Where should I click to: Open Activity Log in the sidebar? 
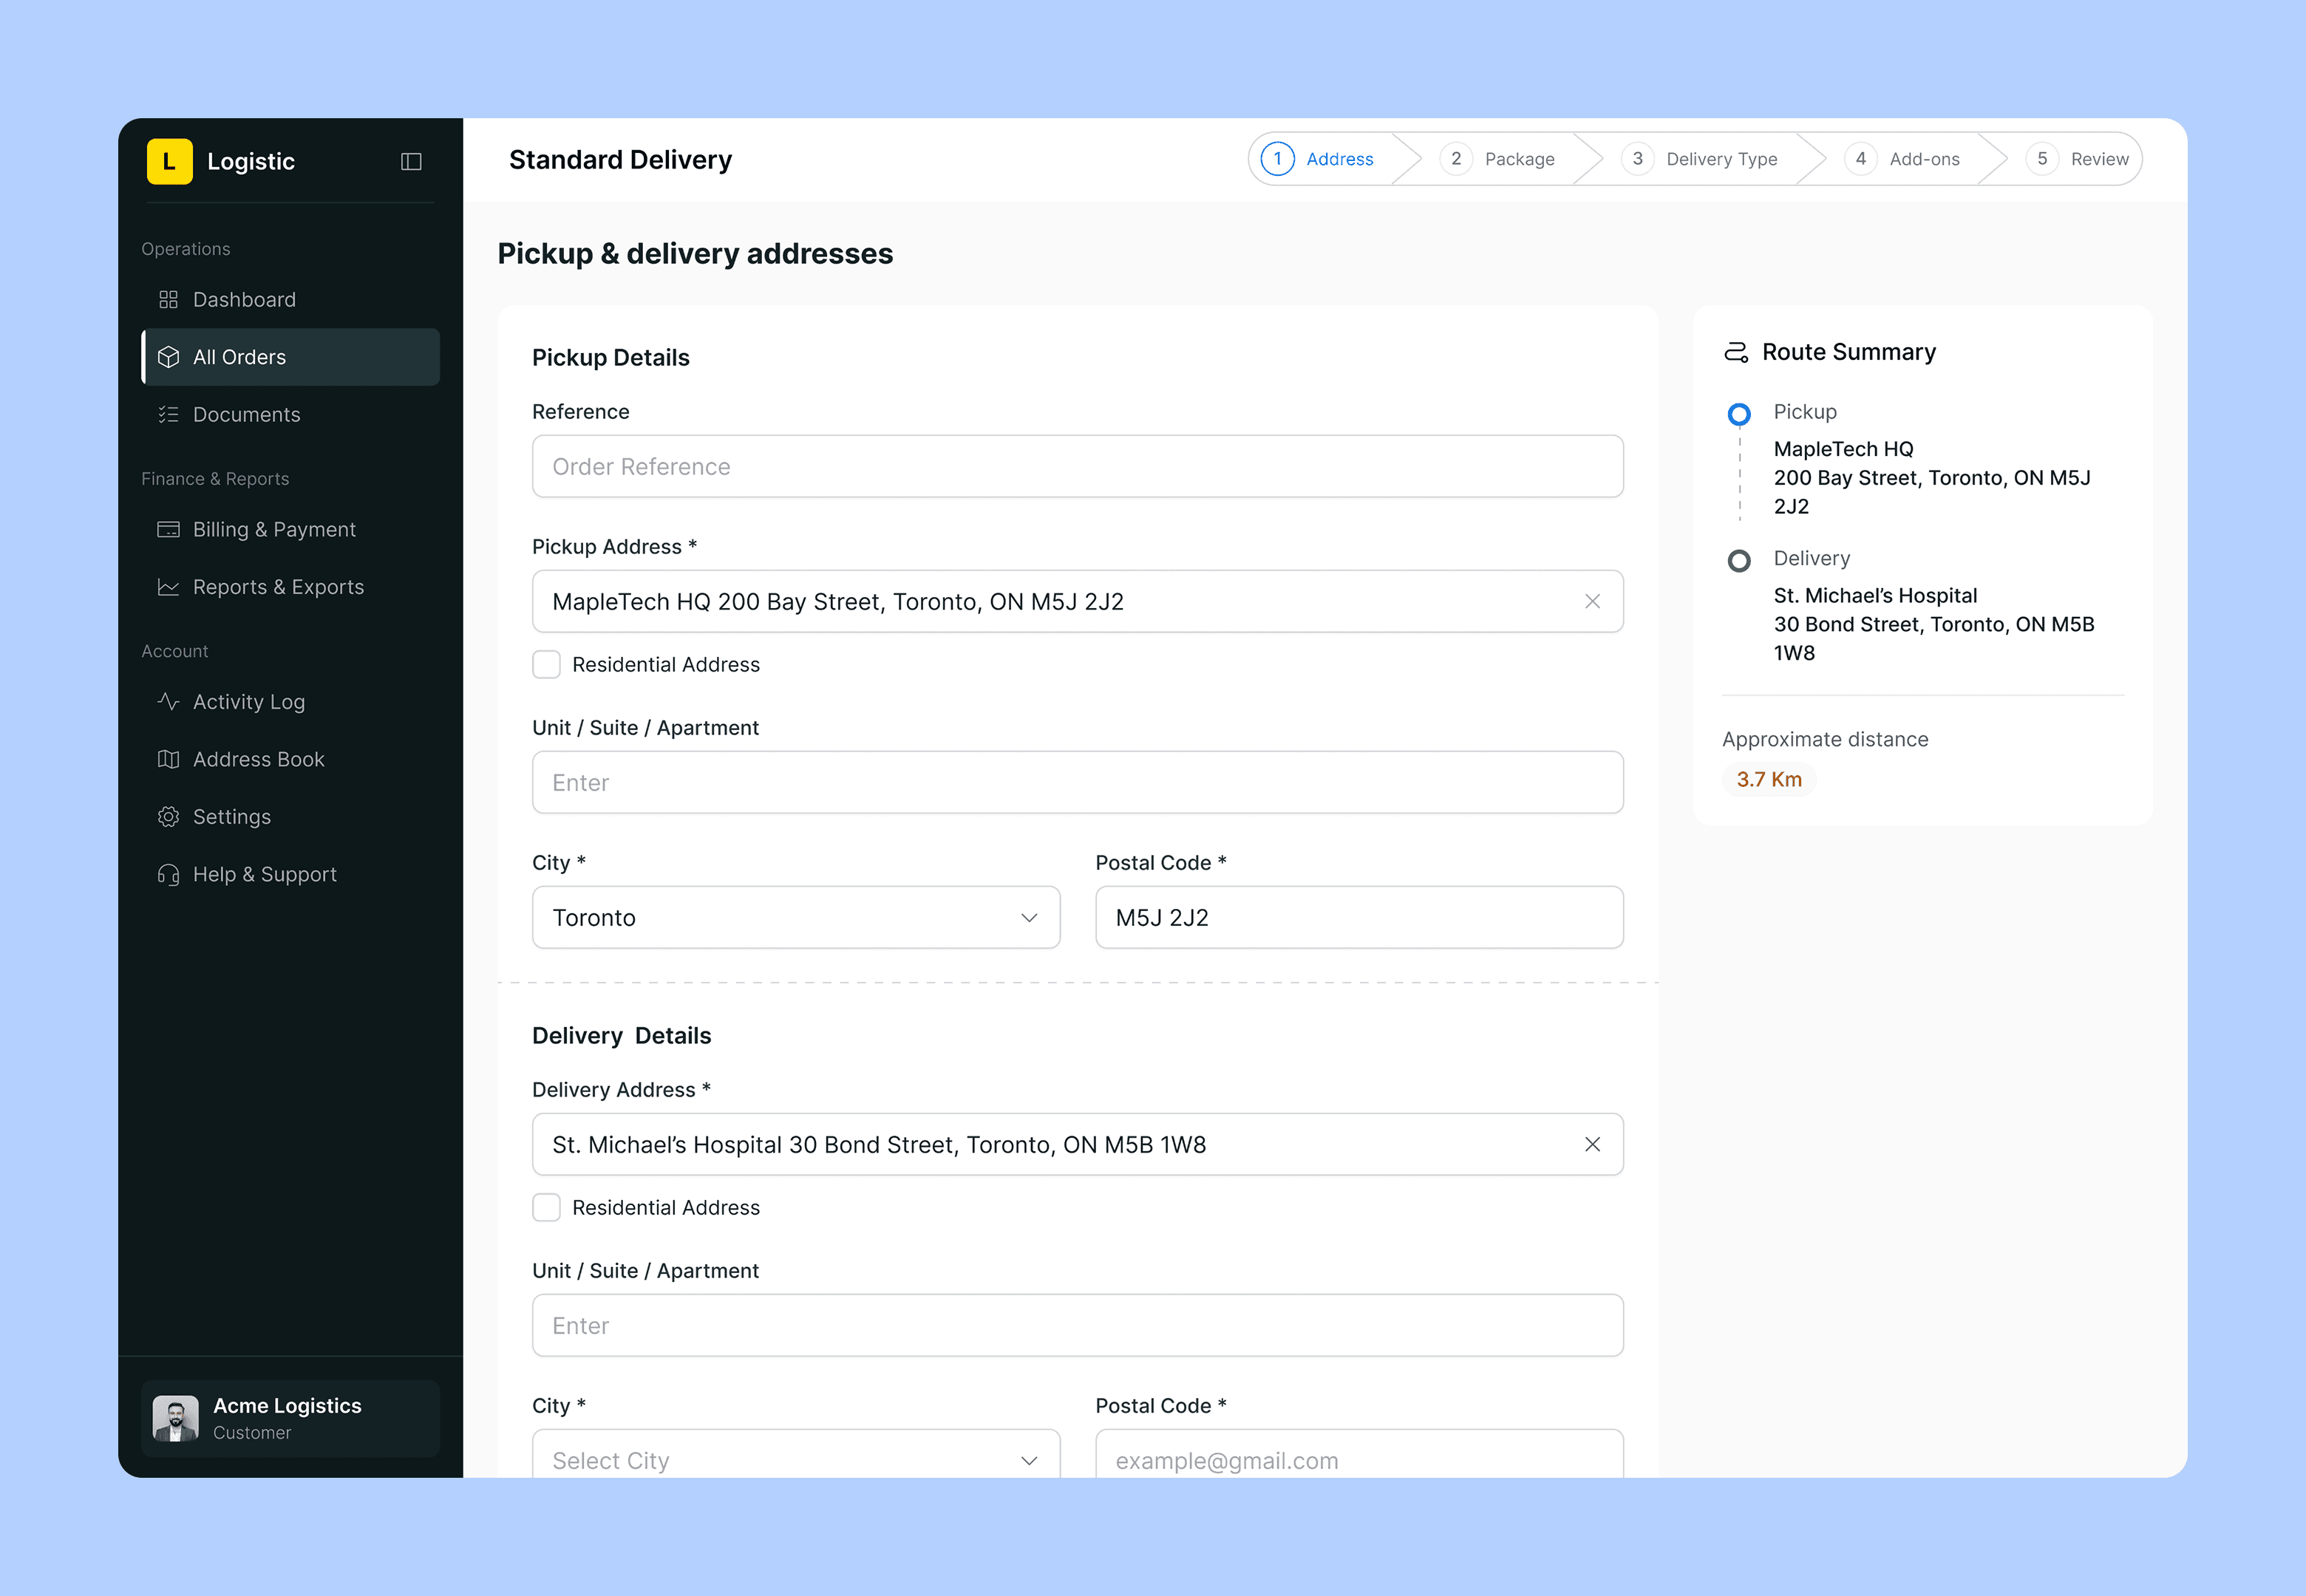point(291,702)
